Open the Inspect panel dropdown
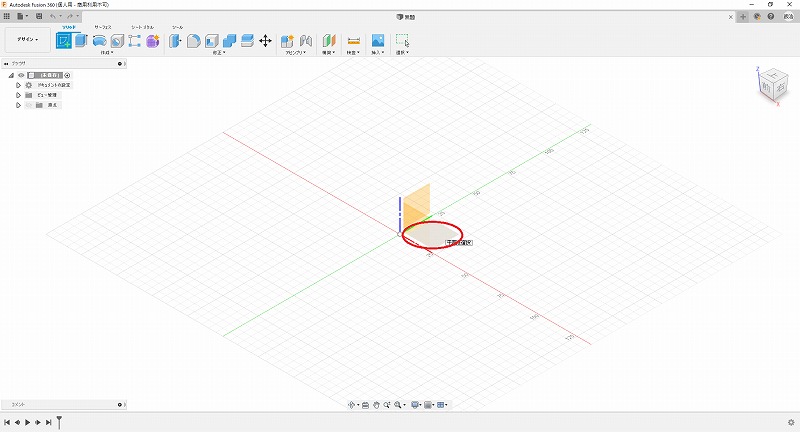 tap(353, 53)
